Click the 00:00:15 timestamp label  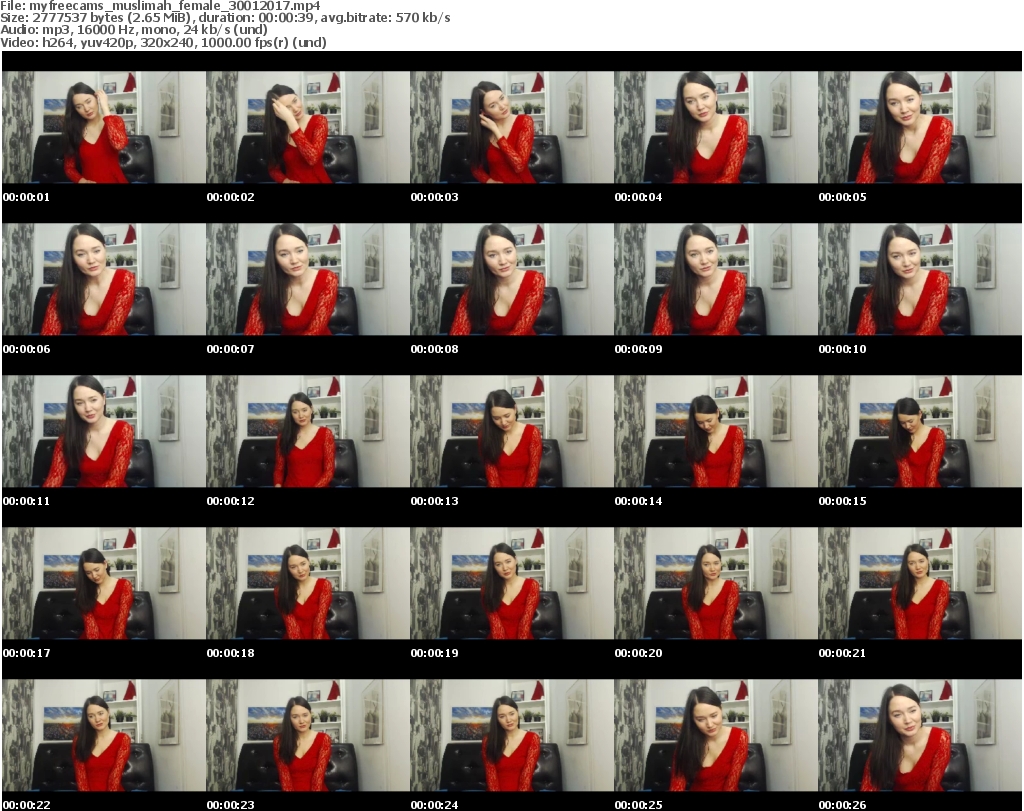point(842,501)
